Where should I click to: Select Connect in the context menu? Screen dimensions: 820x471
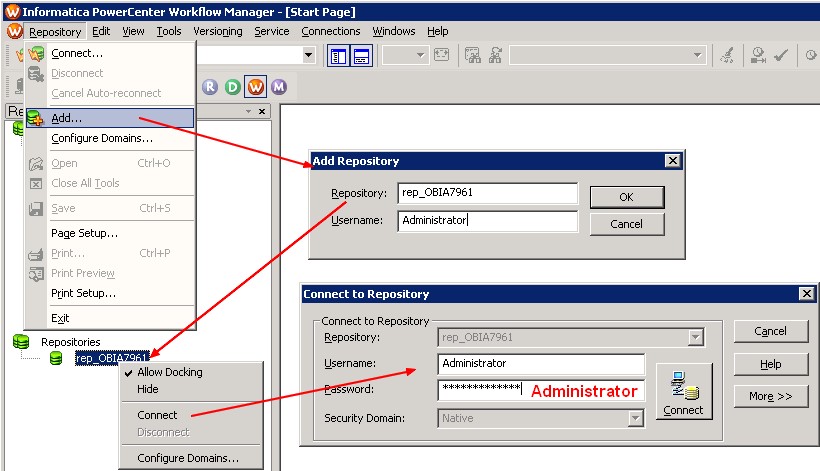[157, 414]
